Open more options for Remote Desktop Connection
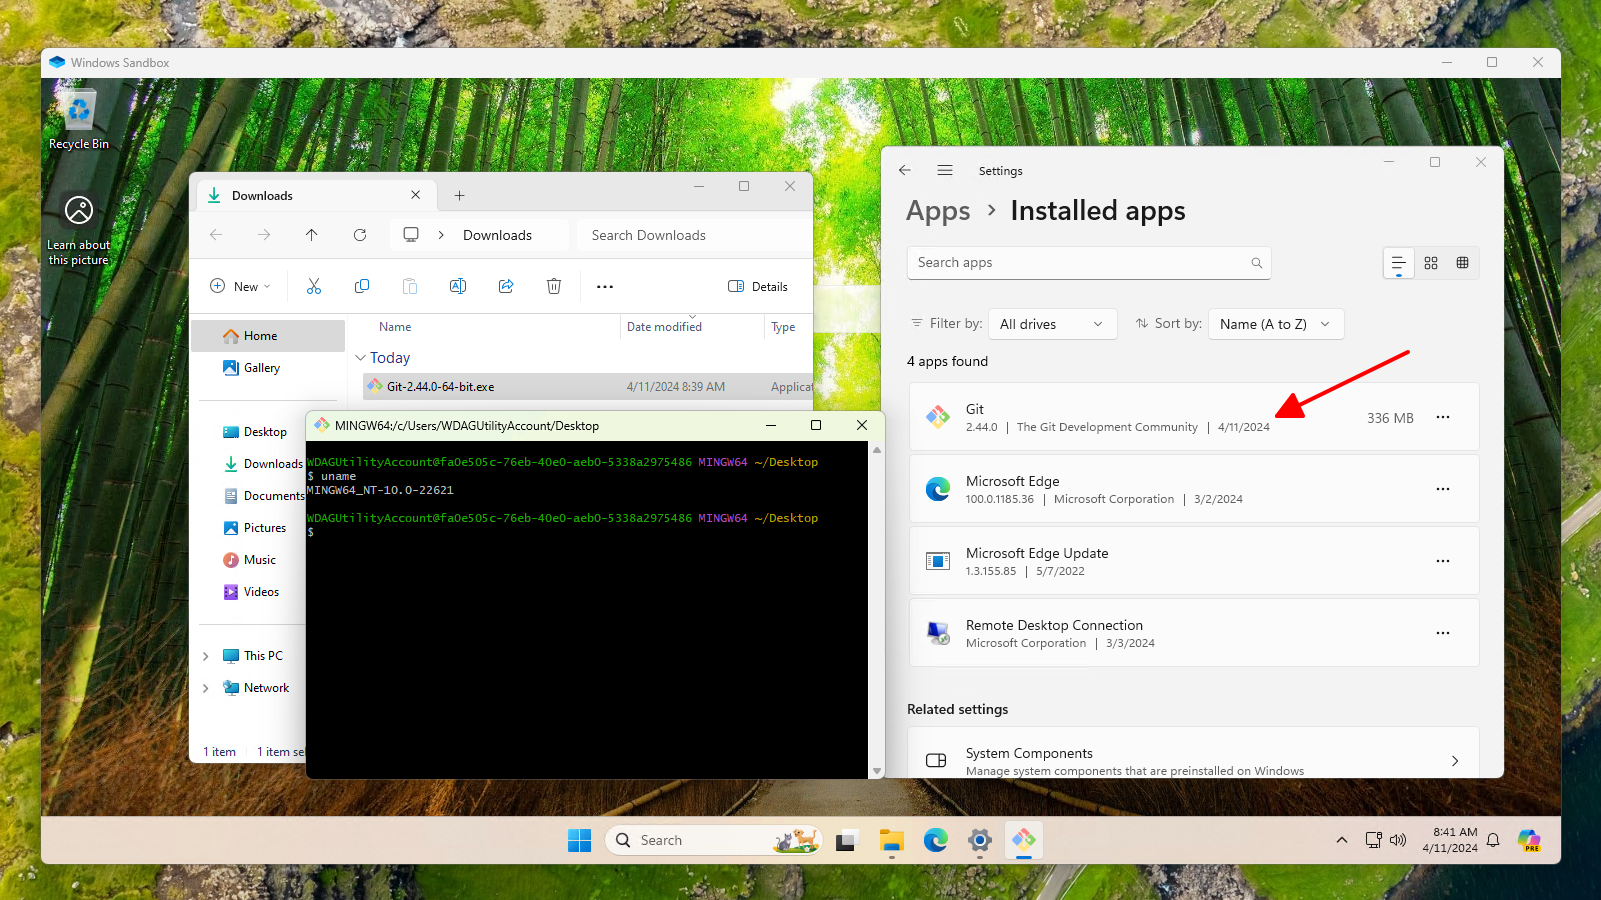 [x=1443, y=633]
